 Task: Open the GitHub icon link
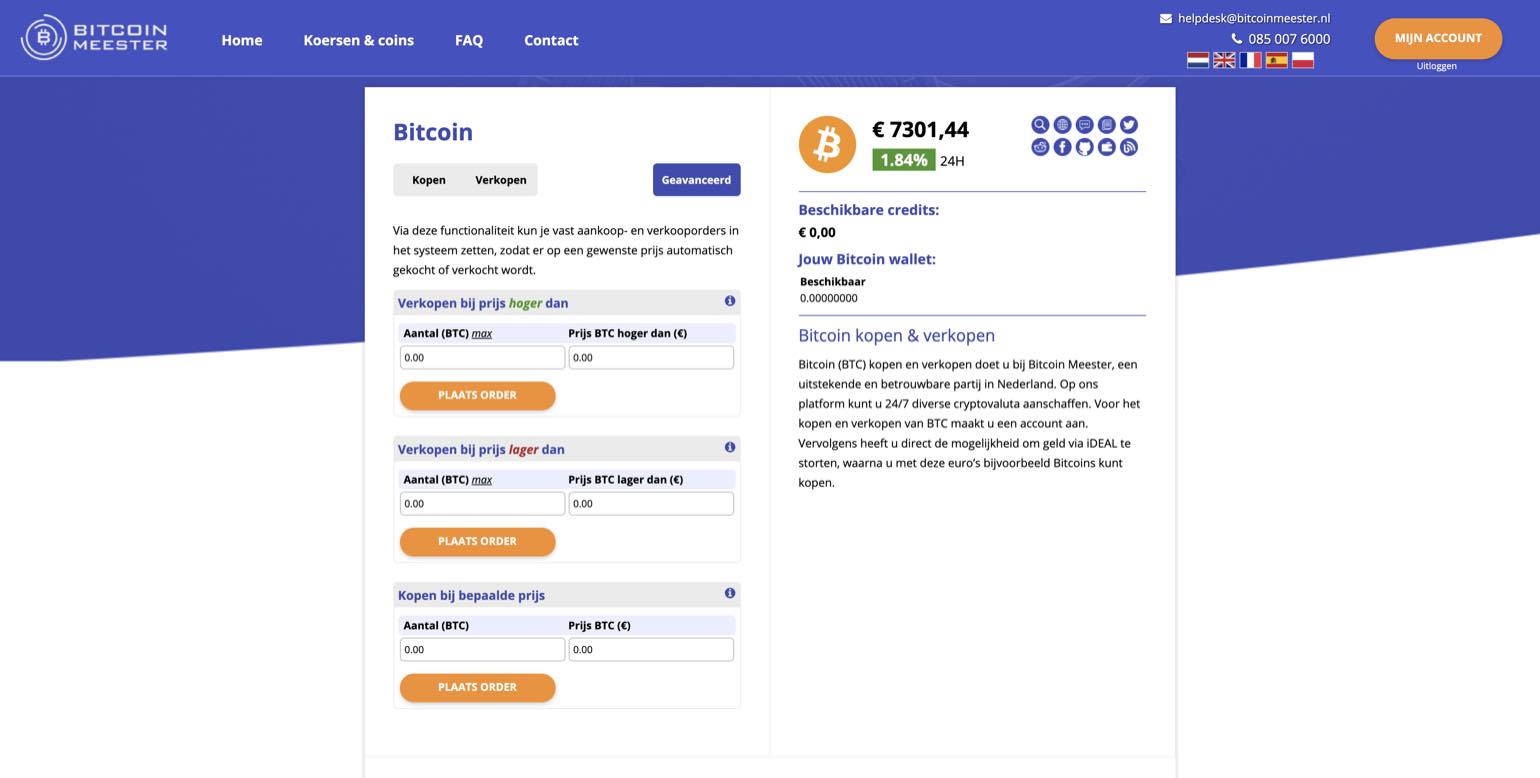tap(1084, 147)
